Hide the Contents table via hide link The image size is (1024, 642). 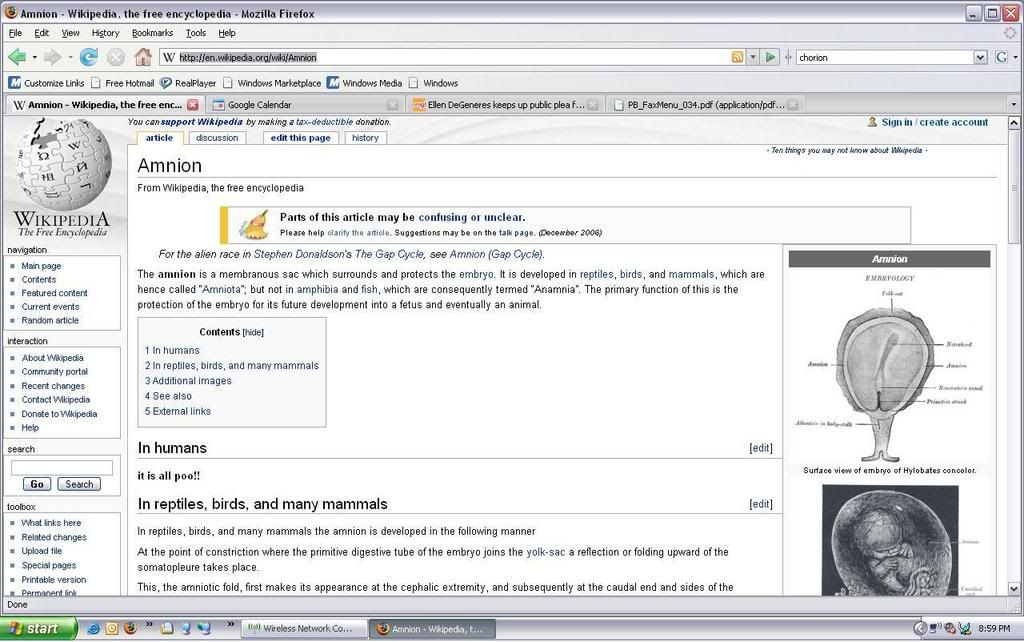point(253,332)
